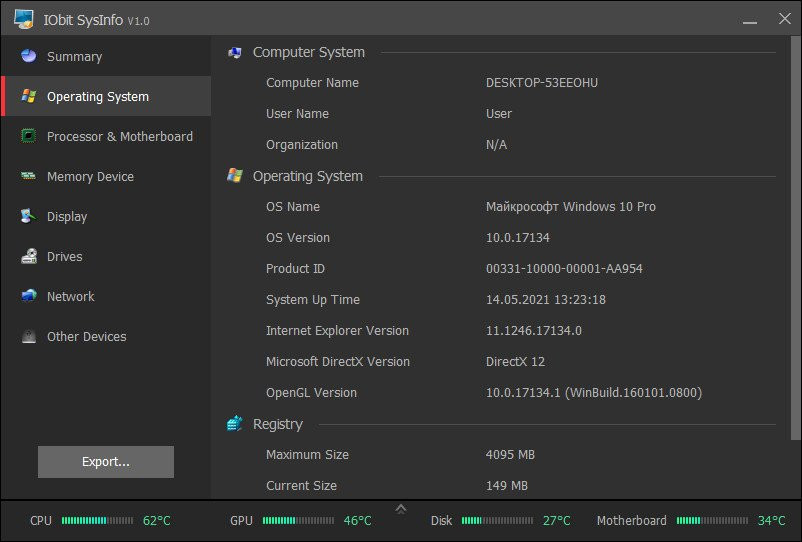Click the Product ID label
This screenshot has height=542, width=802.
pyautogui.click(x=295, y=268)
